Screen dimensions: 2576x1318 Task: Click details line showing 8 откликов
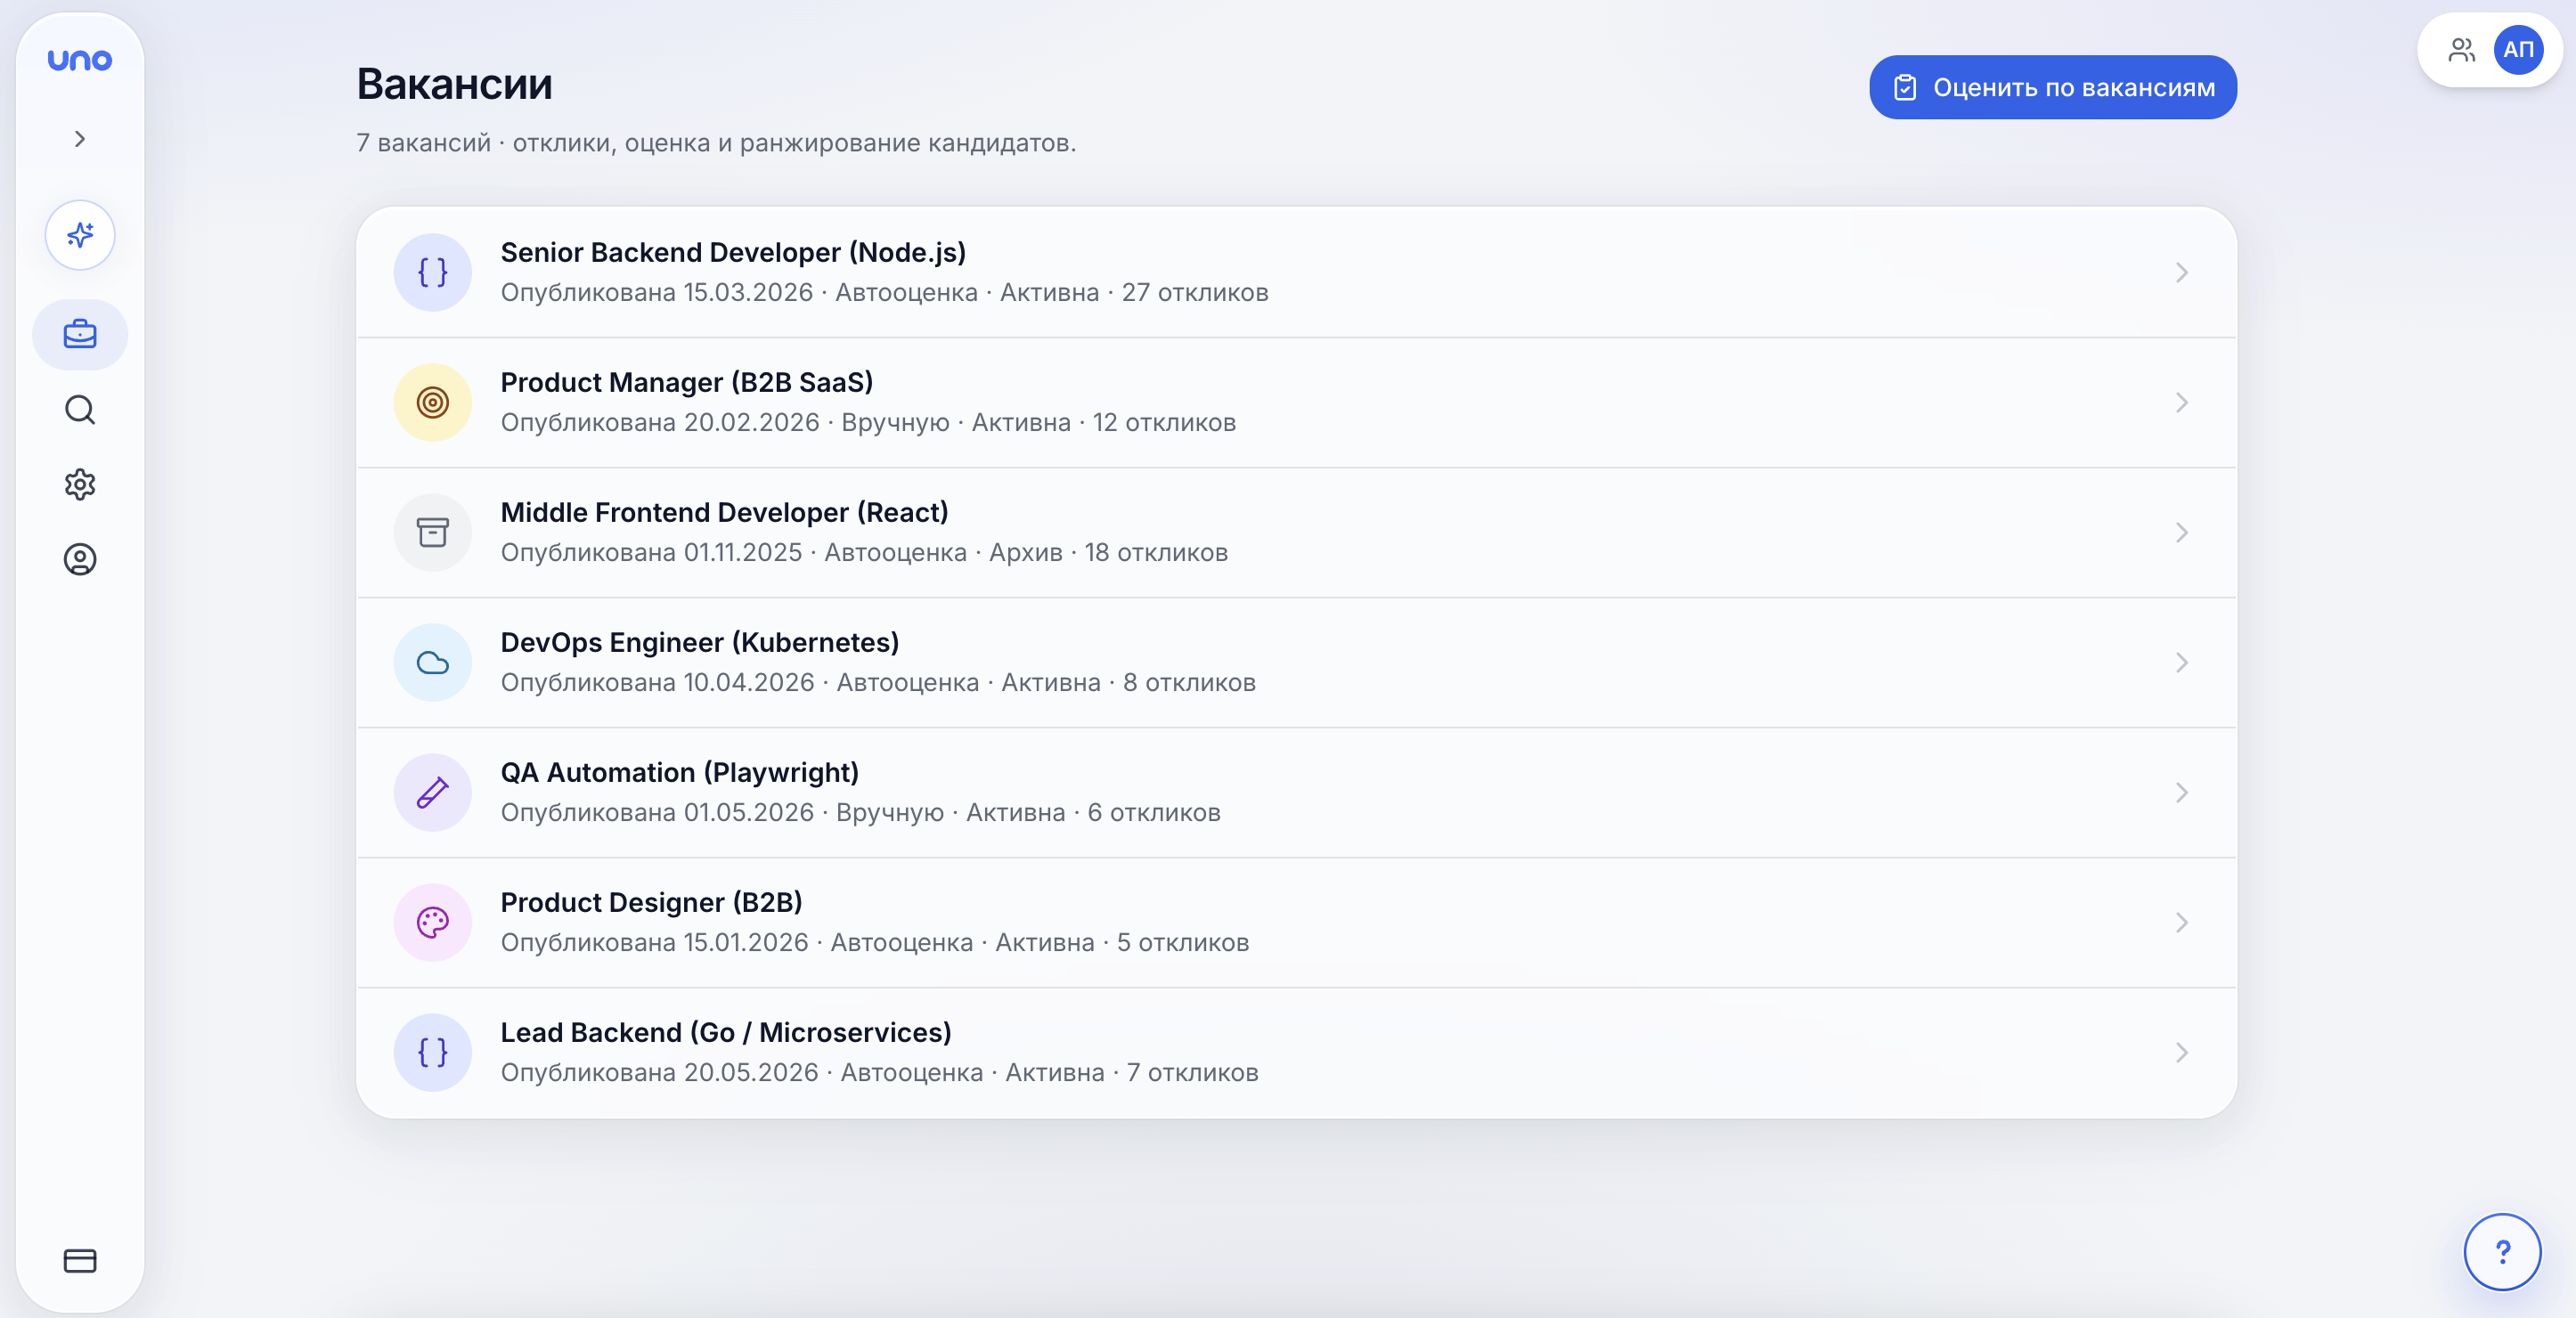click(878, 683)
